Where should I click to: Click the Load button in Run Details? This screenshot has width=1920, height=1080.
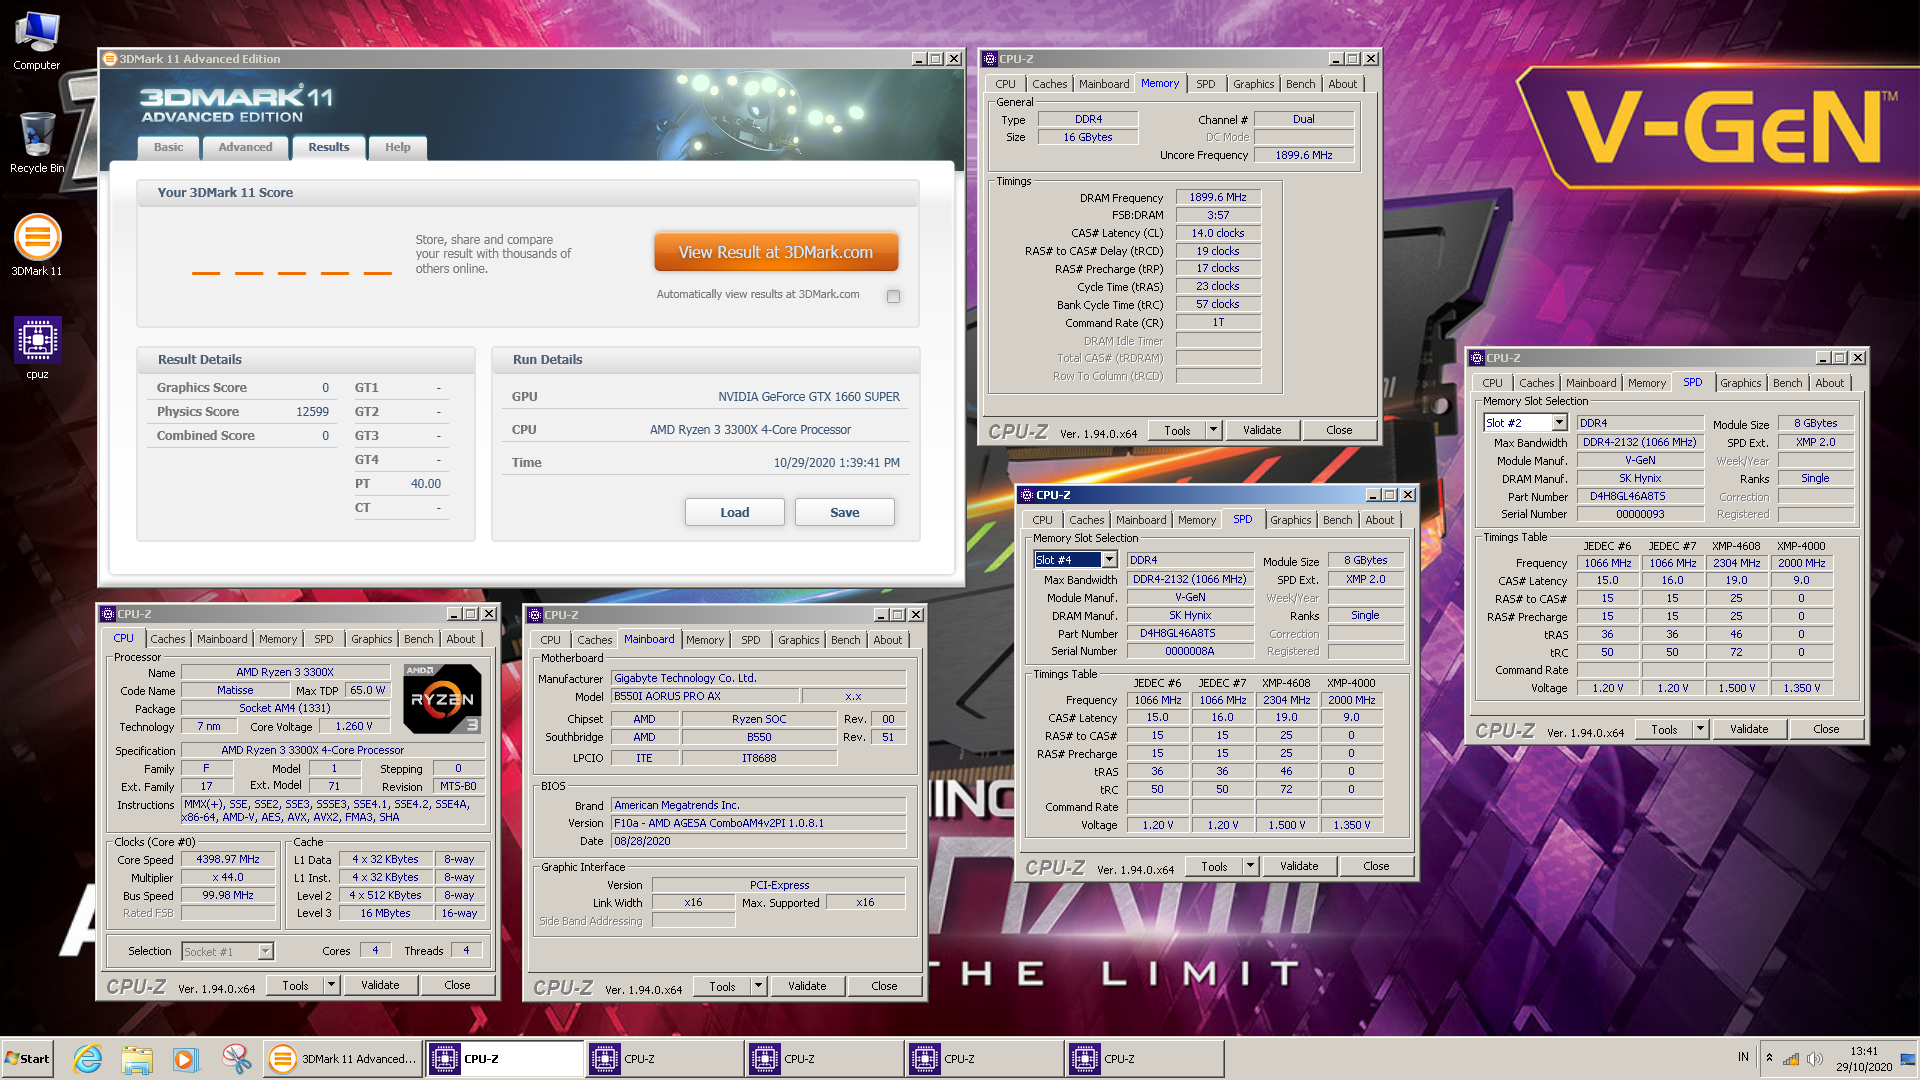[735, 512]
